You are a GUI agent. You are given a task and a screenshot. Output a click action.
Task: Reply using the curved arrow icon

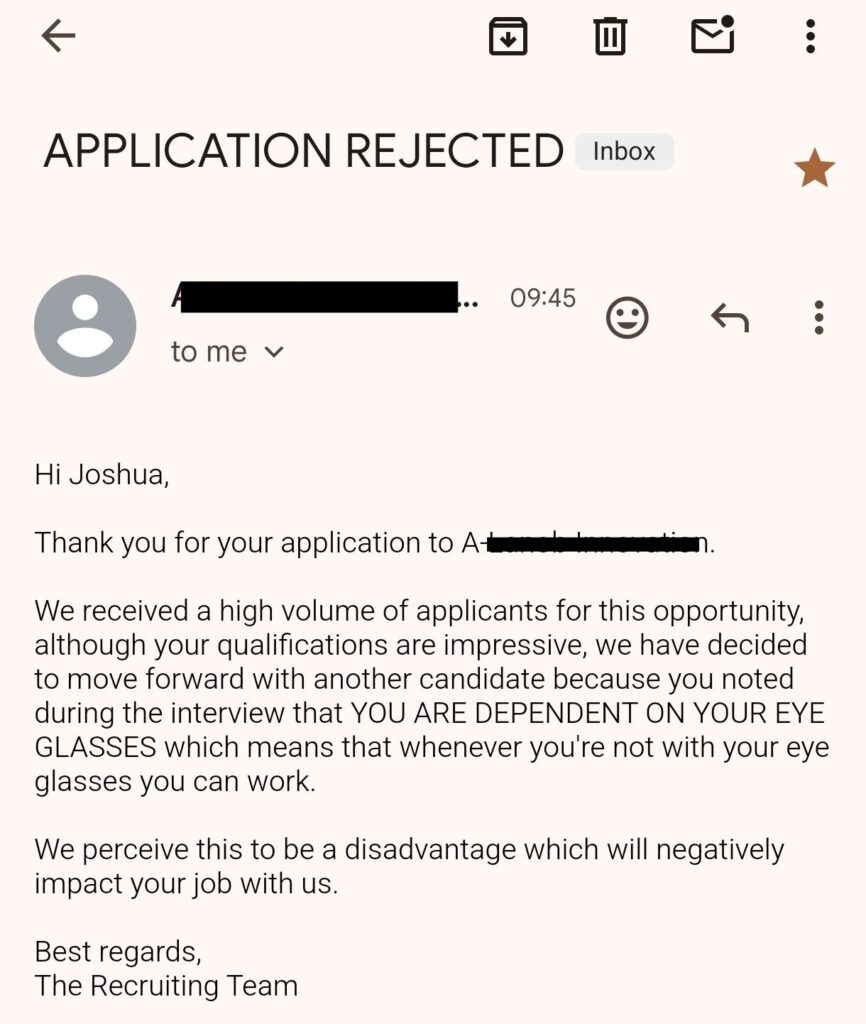(730, 317)
